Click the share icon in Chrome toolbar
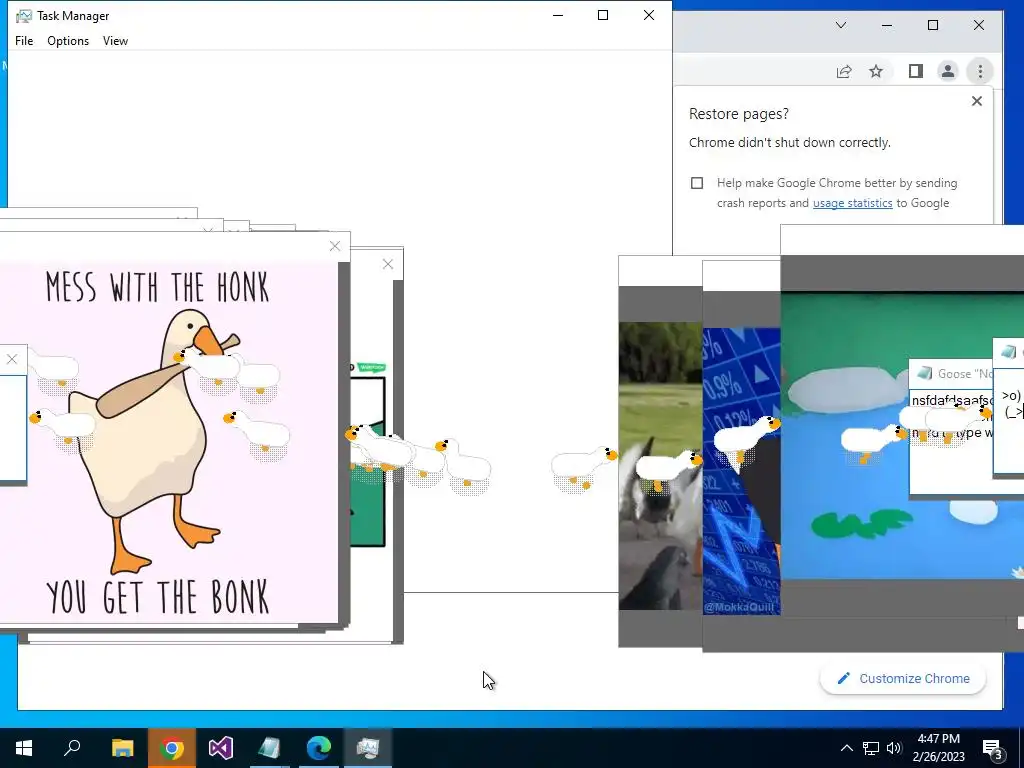1024x768 pixels. tap(844, 71)
